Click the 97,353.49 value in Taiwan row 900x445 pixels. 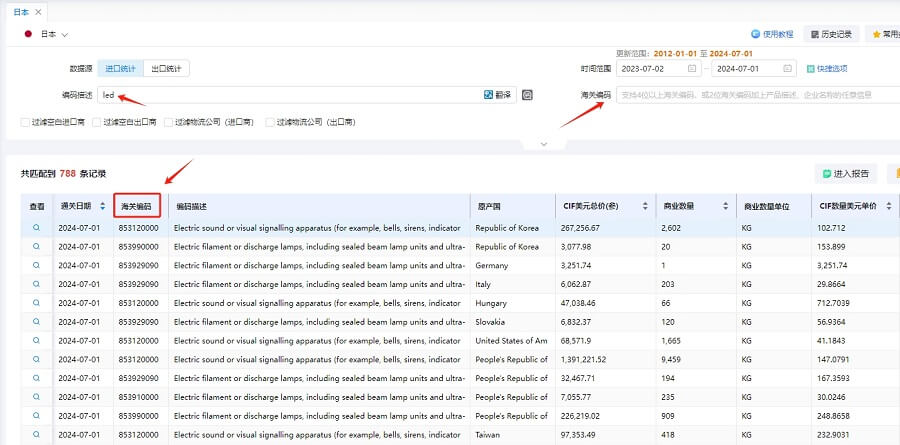coord(580,435)
